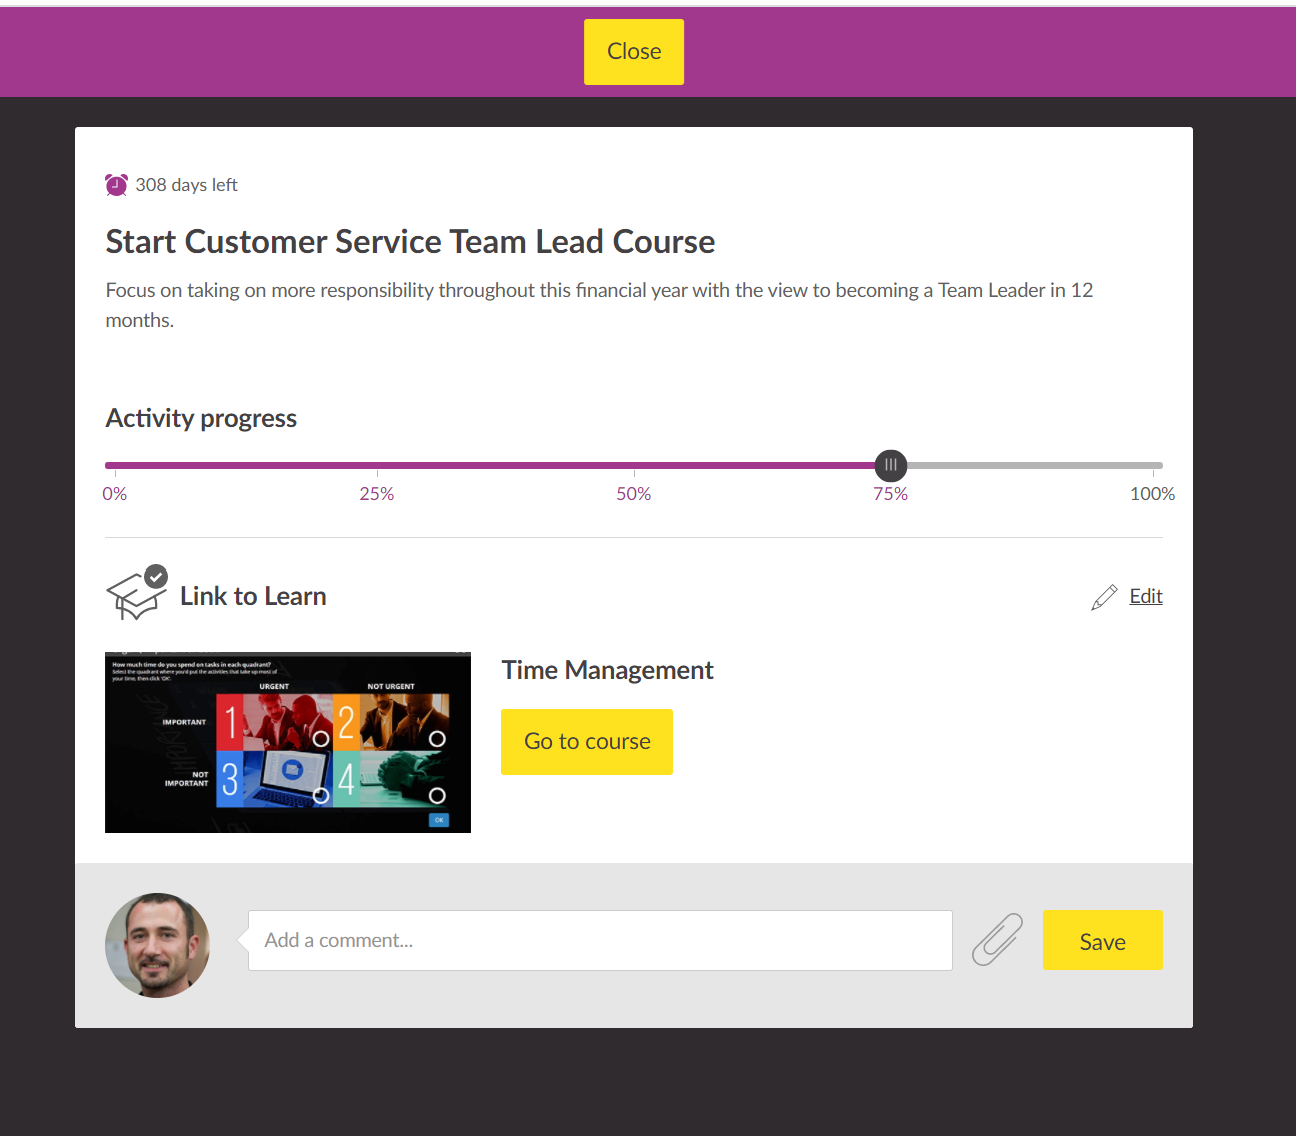
Task: Open the Time Management course with Go to course
Action: point(587,742)
